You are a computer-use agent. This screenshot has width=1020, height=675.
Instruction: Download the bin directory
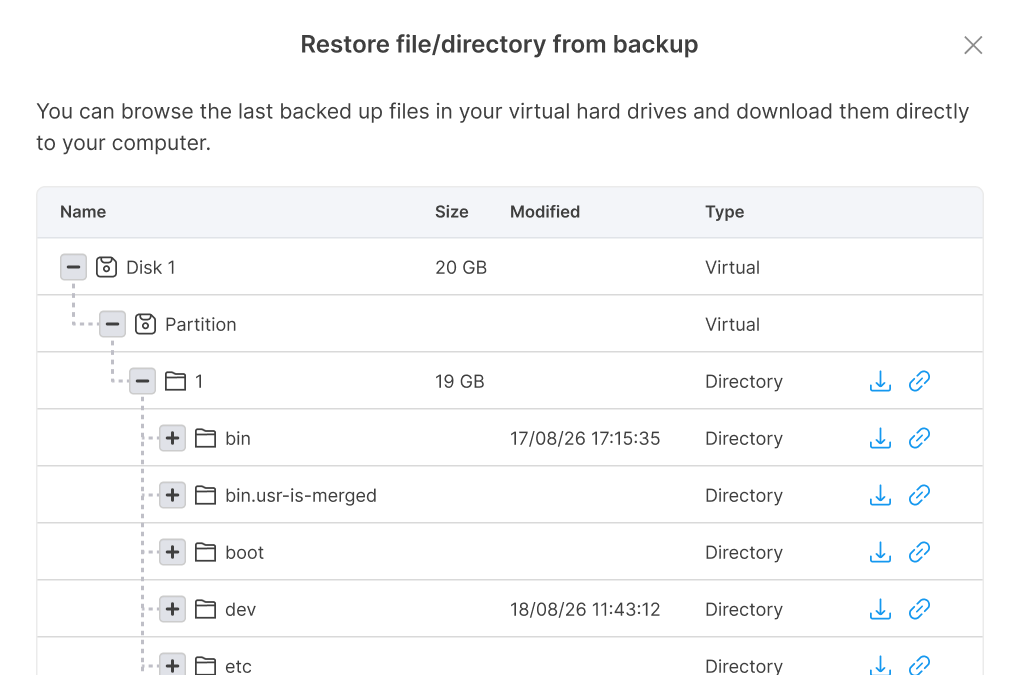coord(880,438)
